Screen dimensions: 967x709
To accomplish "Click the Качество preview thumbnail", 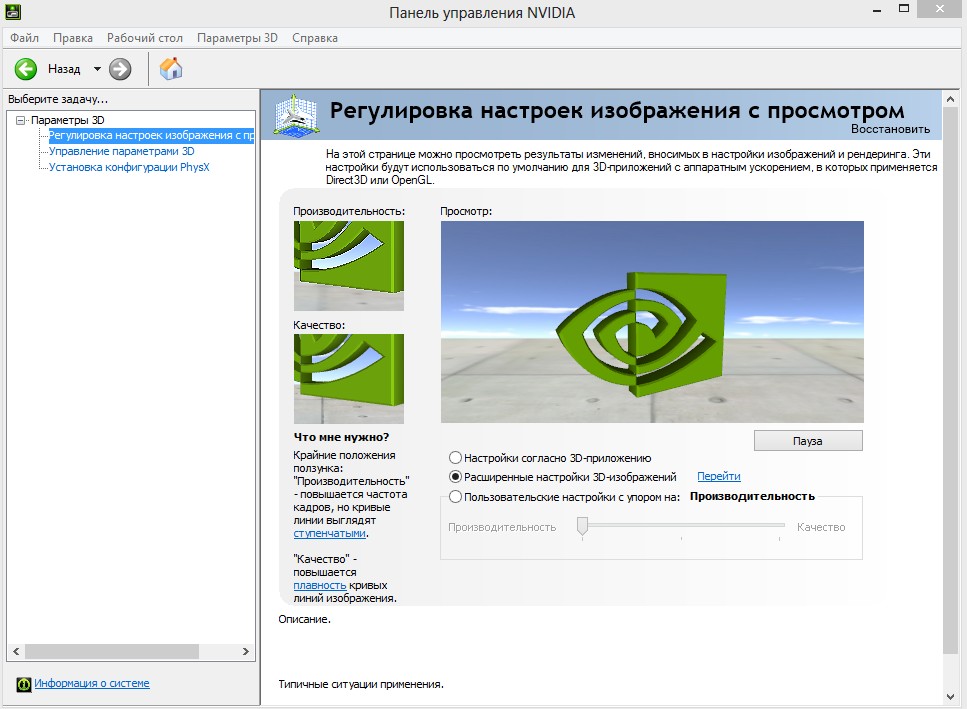I will point(349,379).
